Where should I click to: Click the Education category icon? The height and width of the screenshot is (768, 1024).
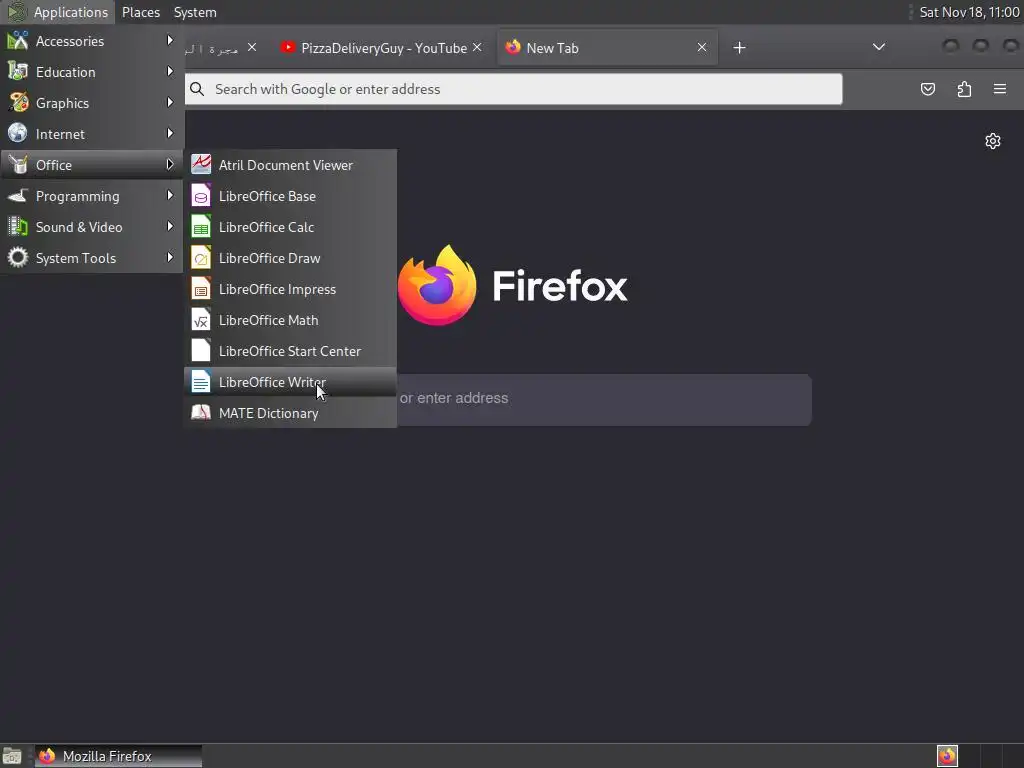[18, 71]
